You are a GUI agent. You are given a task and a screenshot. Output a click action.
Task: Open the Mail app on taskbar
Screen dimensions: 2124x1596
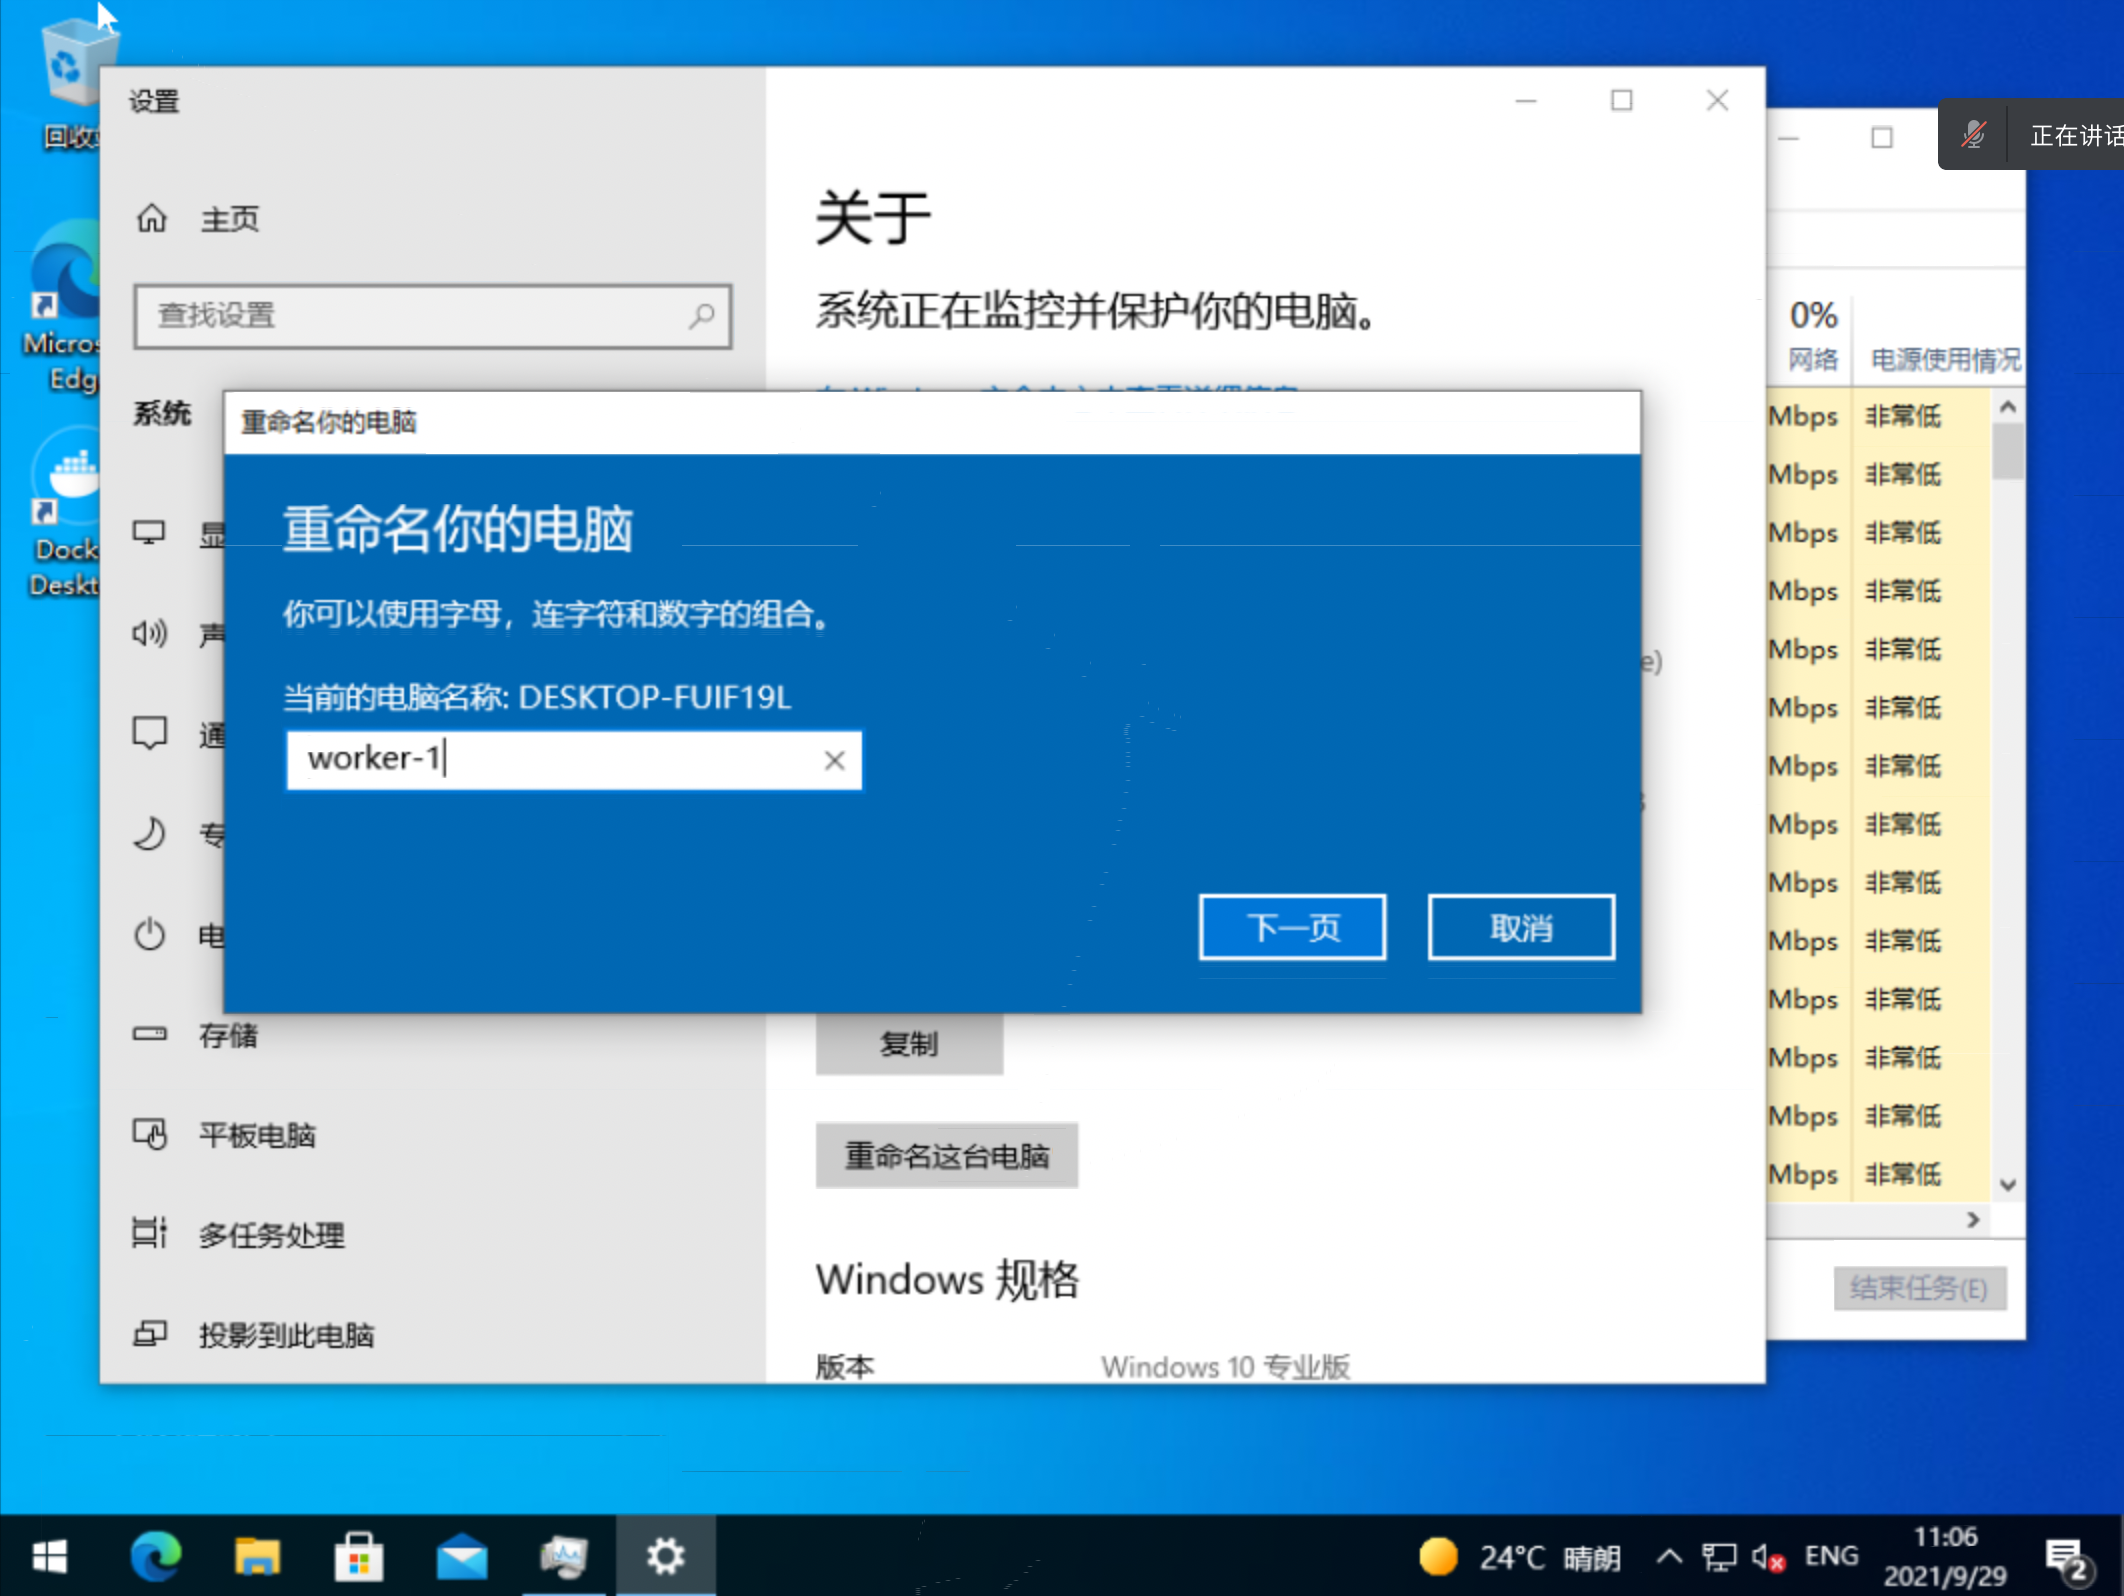click(x=461, y=1557)
